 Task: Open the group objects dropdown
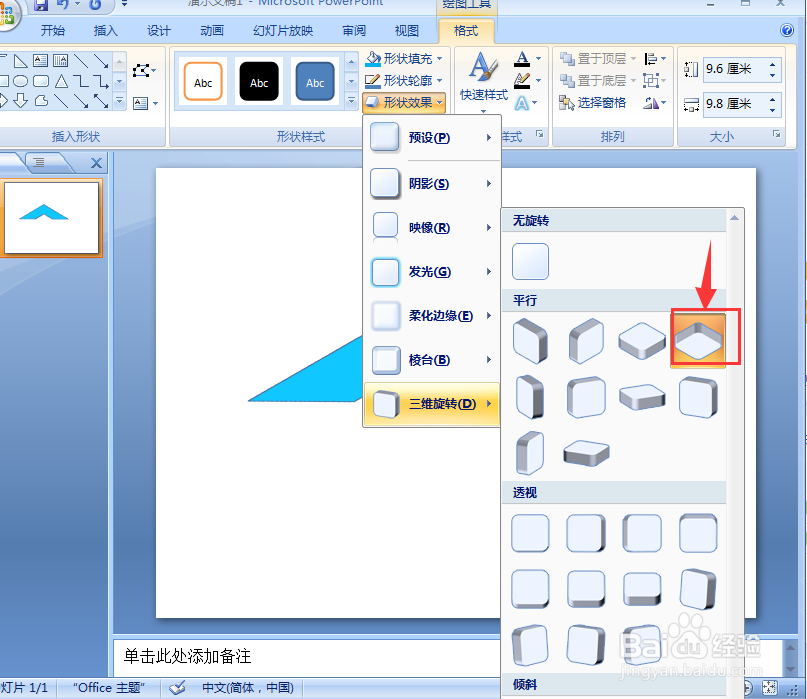pos(655,81)
